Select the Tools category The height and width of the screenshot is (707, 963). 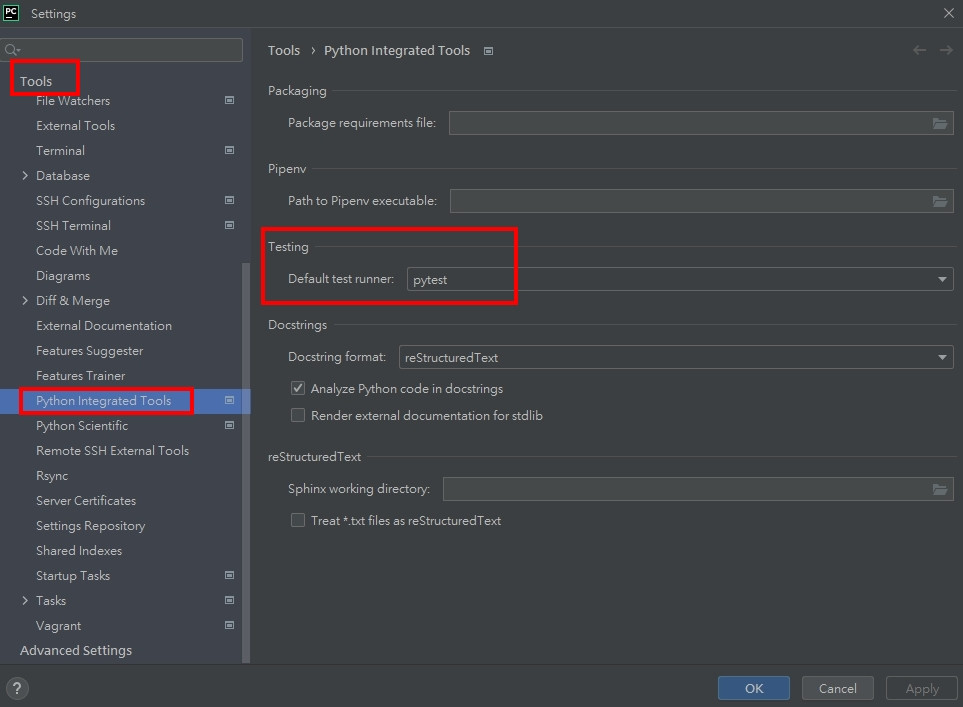click(x=36, y=81)
